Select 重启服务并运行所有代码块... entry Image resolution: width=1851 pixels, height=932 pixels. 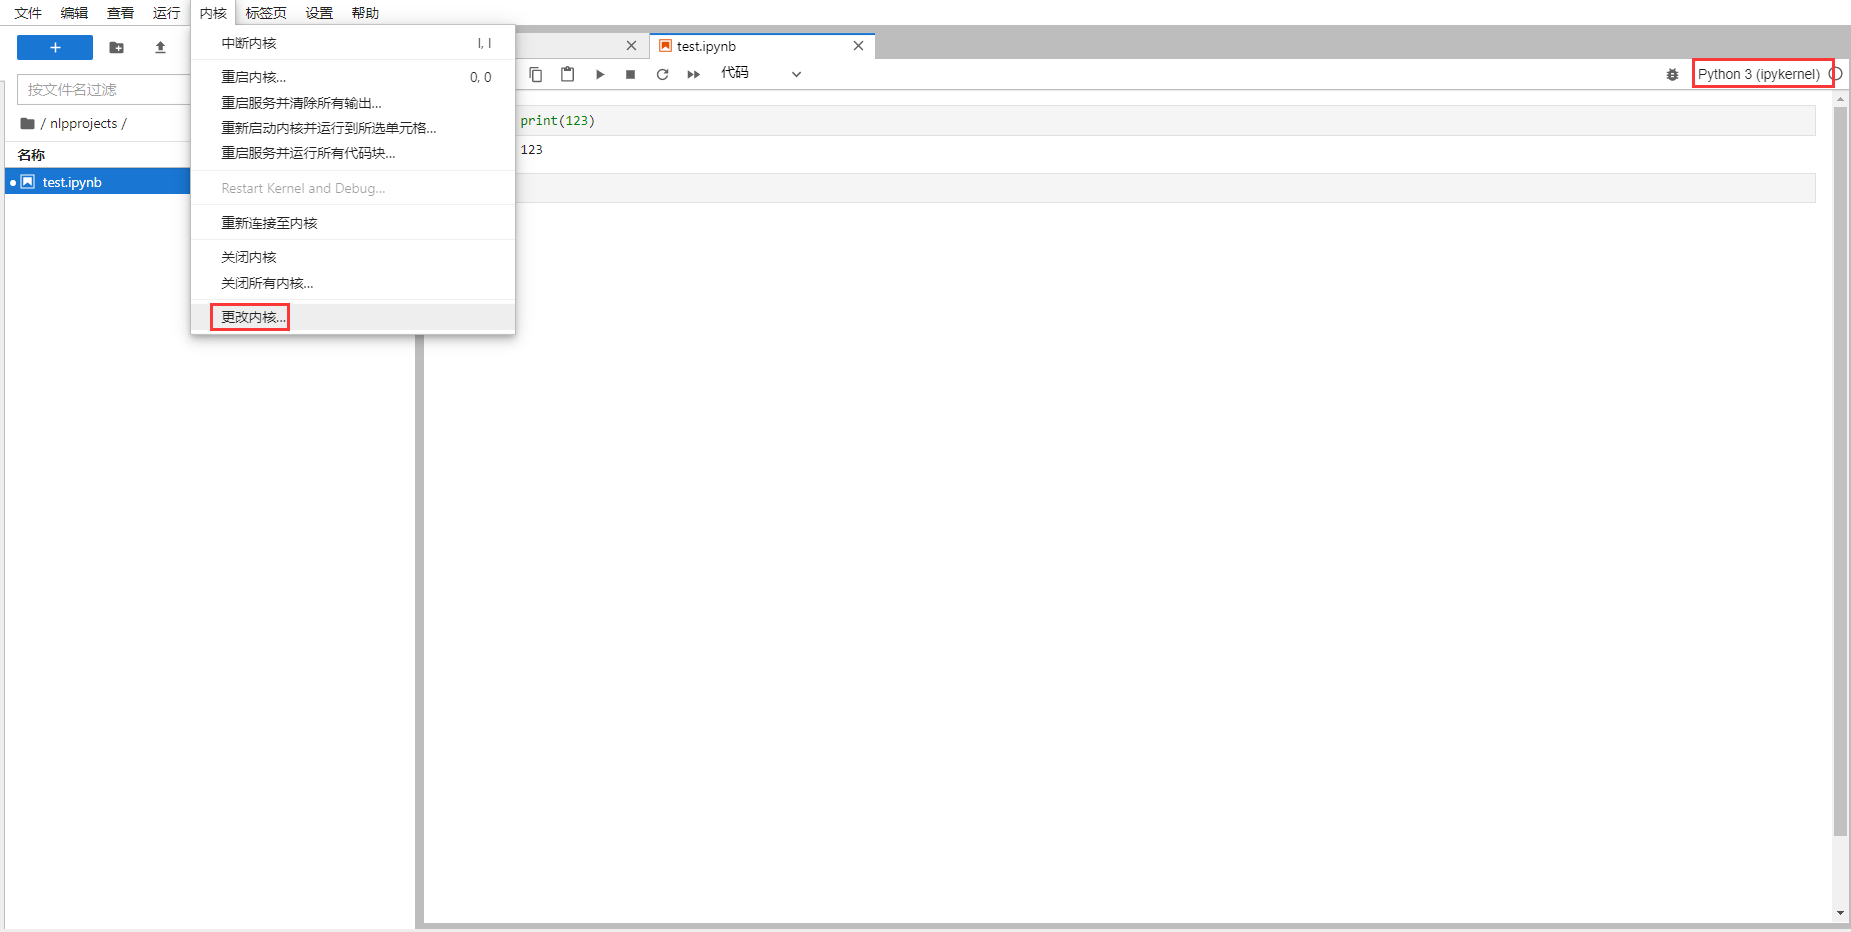[353, 153]
